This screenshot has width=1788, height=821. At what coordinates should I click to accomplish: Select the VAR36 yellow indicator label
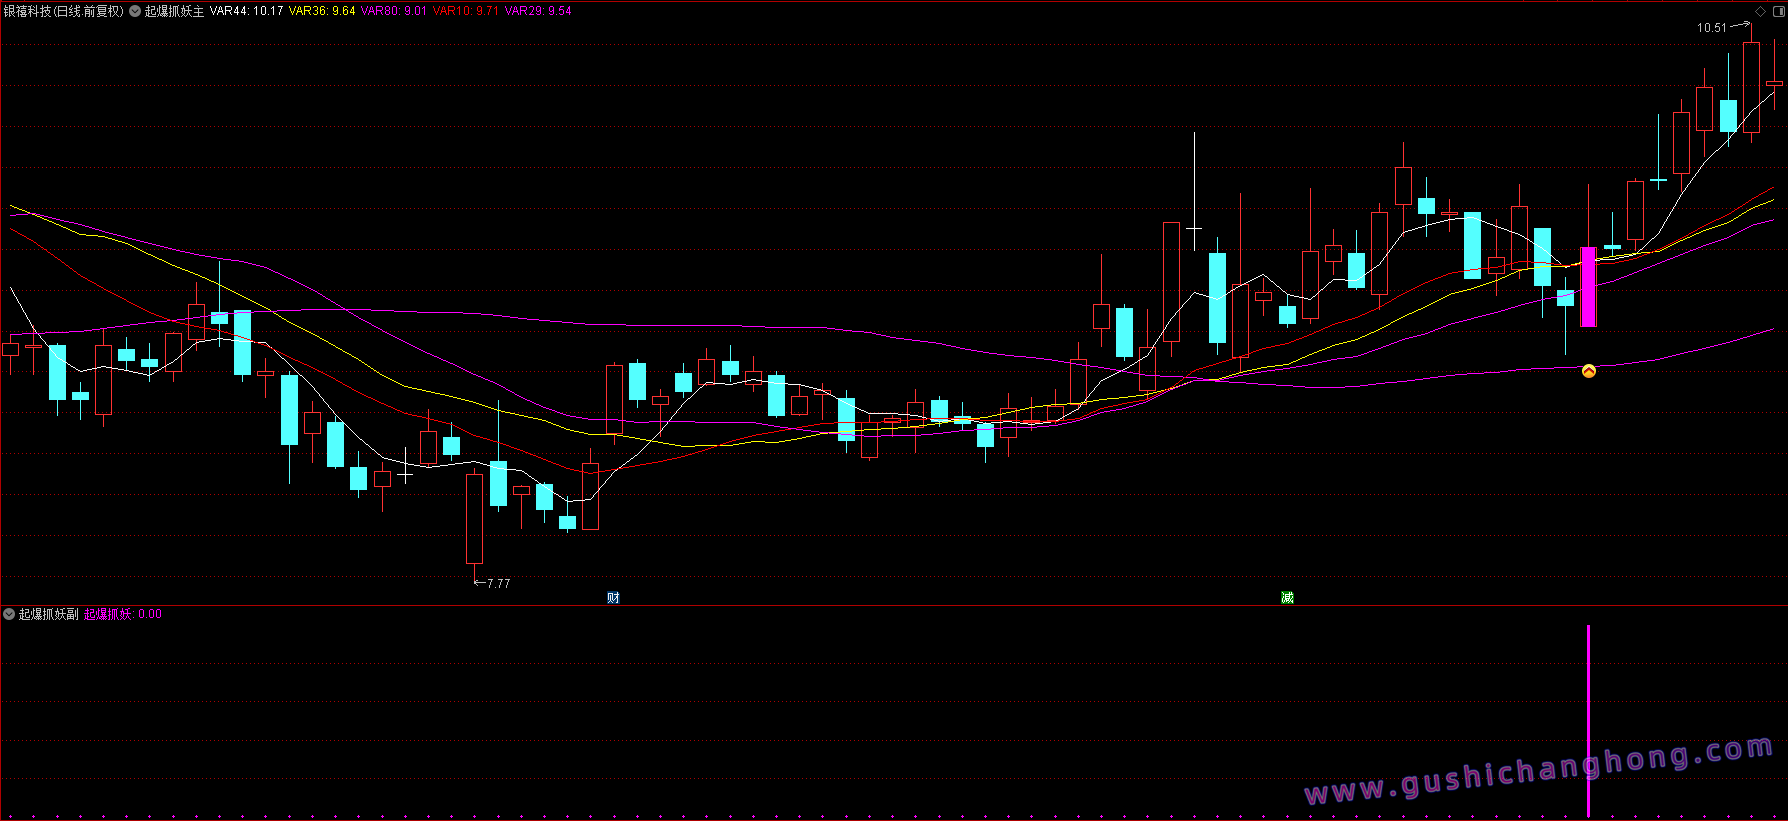pos(321,11)
